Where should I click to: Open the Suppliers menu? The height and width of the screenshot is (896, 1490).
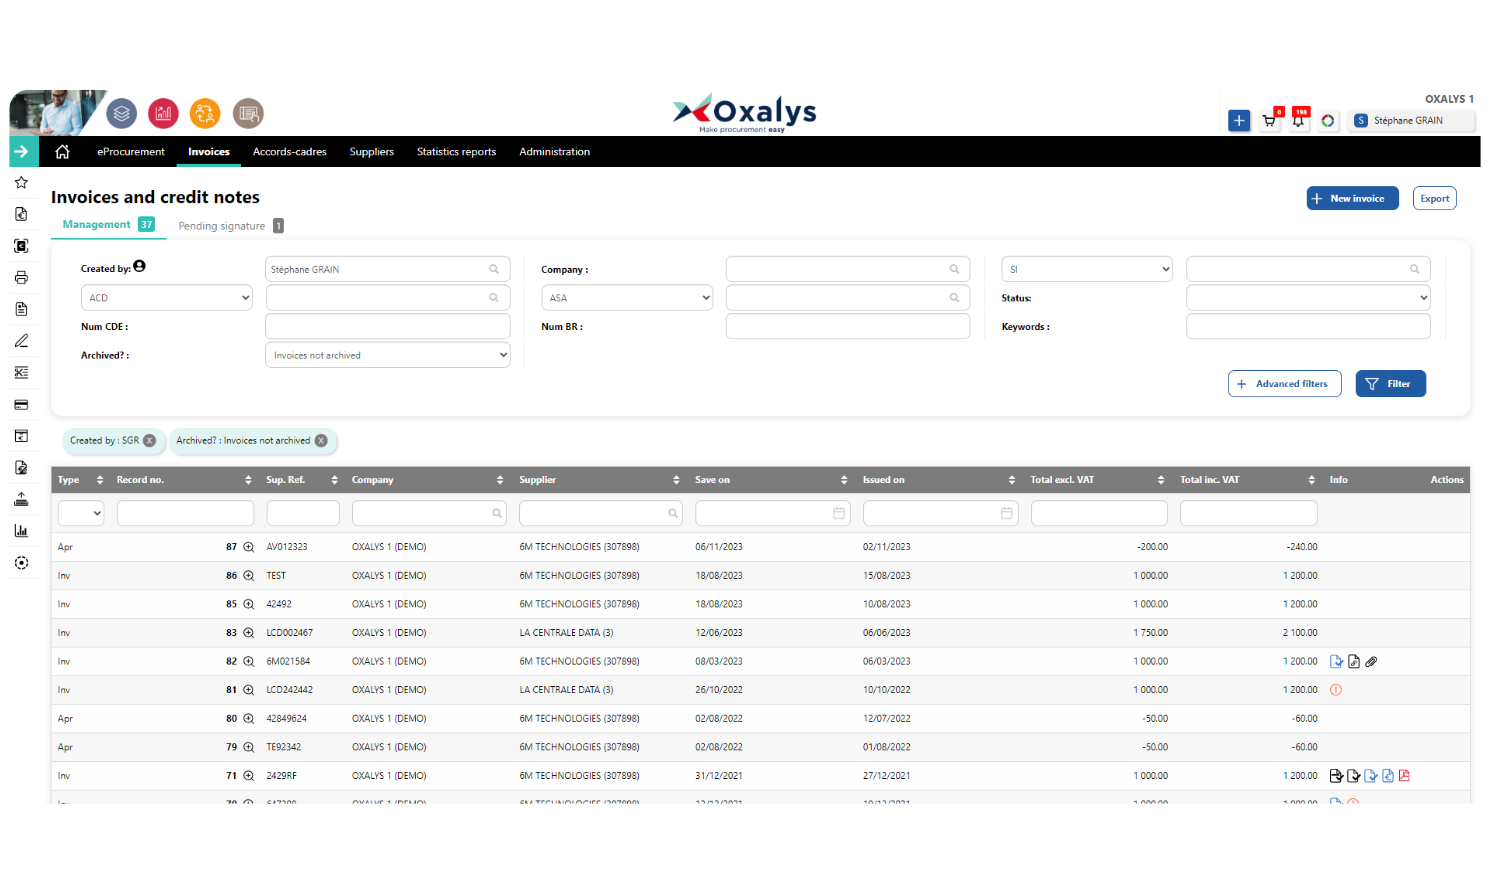click(372, 152)
